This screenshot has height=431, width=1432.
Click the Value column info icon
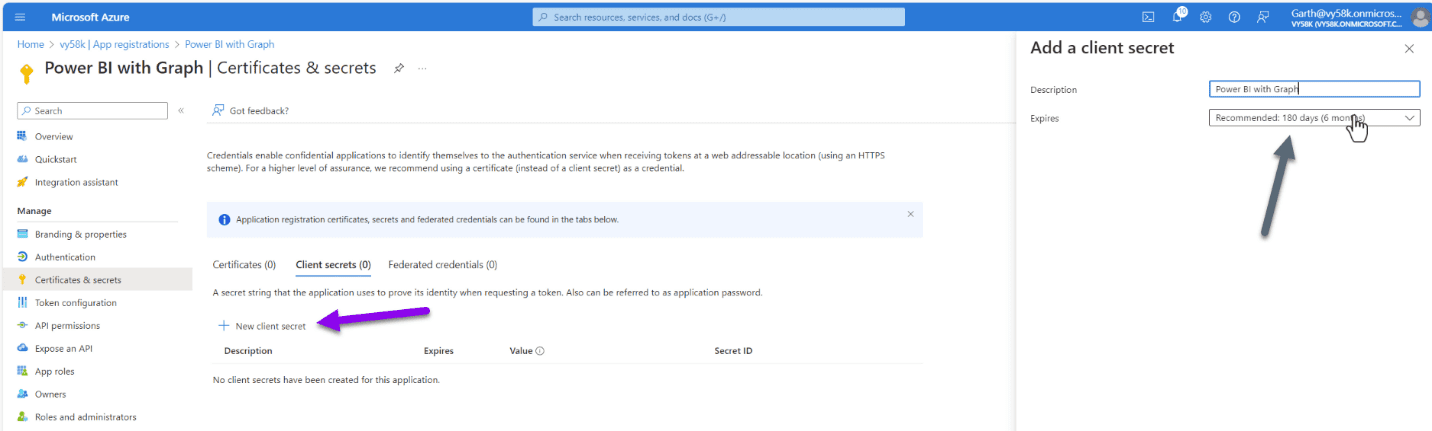(540, 351)
